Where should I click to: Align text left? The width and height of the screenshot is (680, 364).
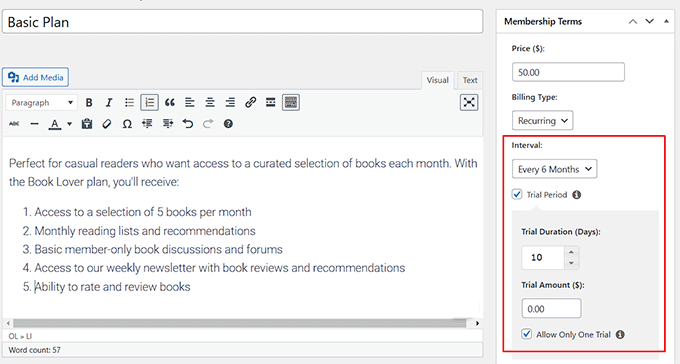[x=190, y=103]
